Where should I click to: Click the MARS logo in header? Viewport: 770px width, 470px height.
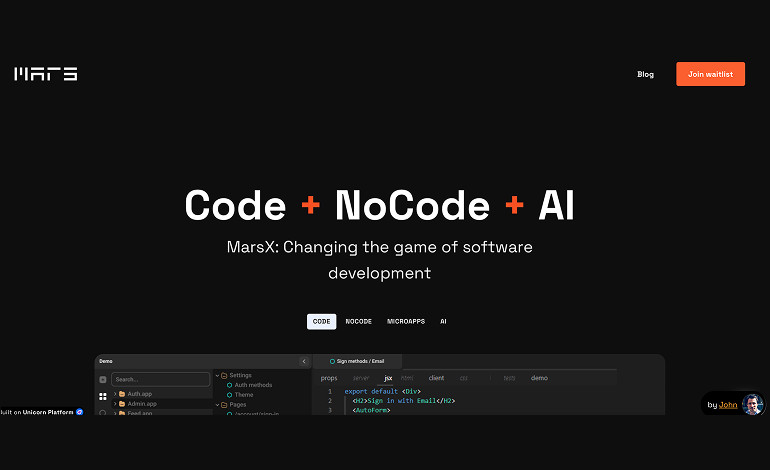(45, 74)
